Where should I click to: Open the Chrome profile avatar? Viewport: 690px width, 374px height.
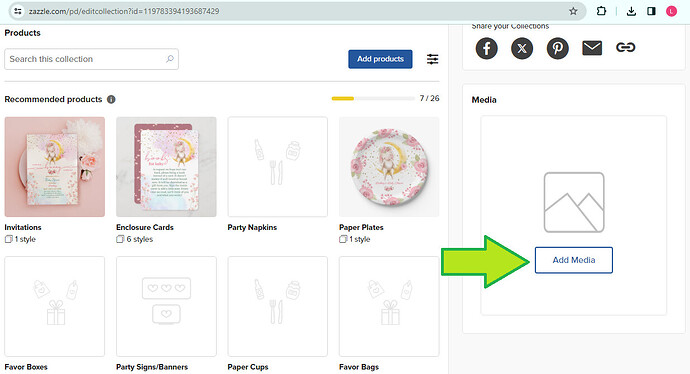coord(671,11)
